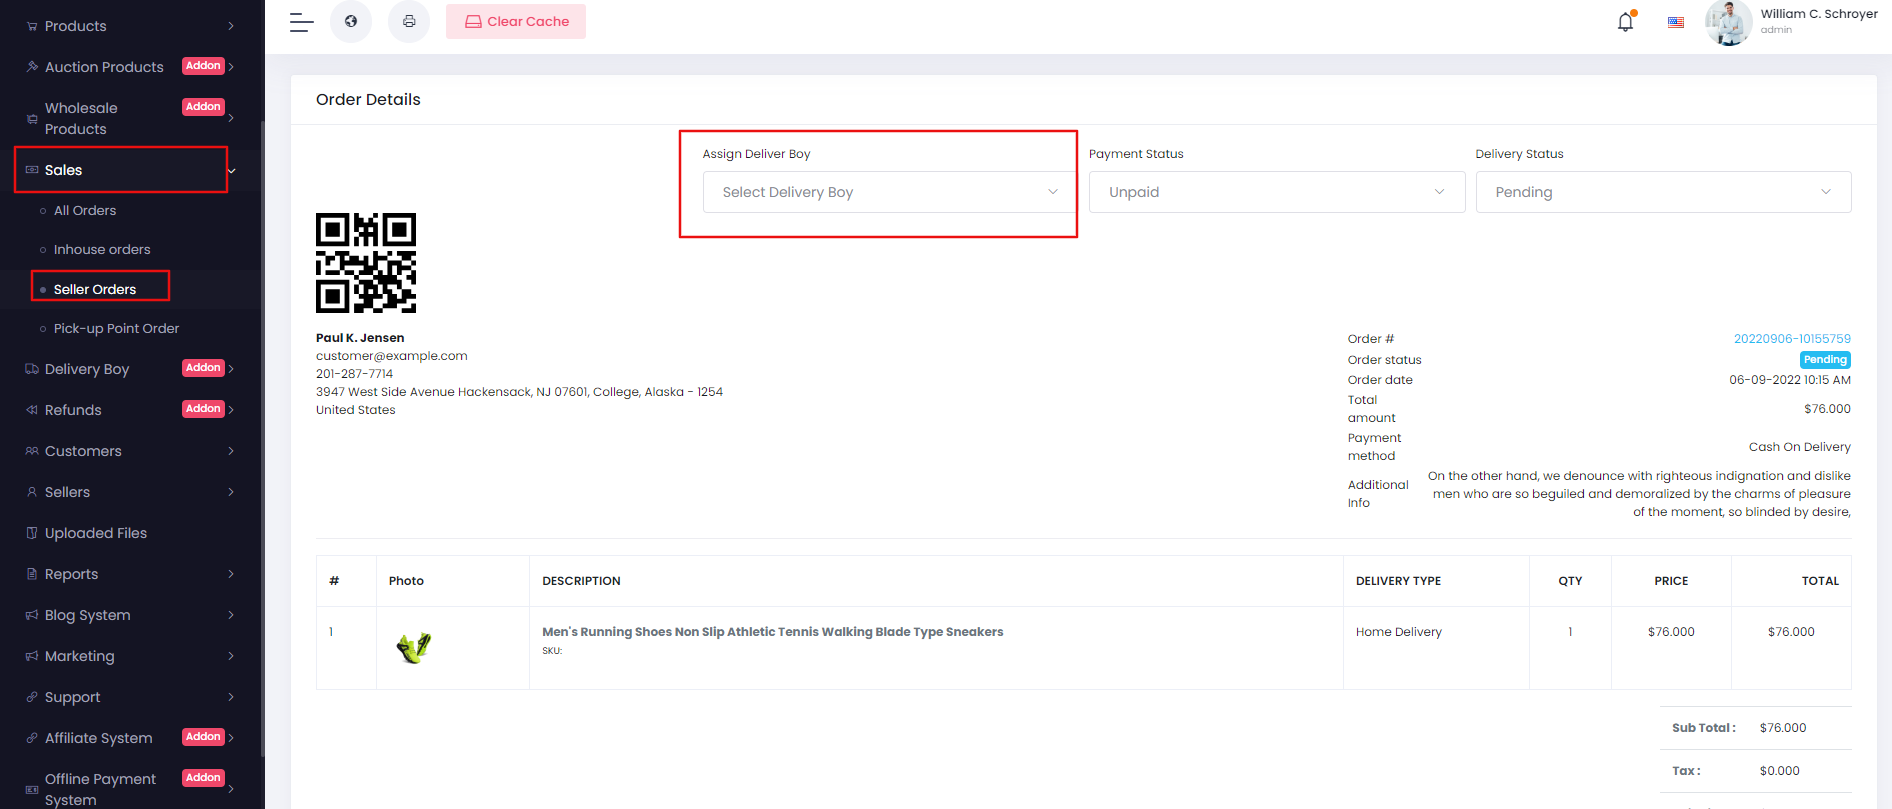Click the Uploaded Files icon
The height and width of the screenshot is (809, 1892).
coord(32,533)
